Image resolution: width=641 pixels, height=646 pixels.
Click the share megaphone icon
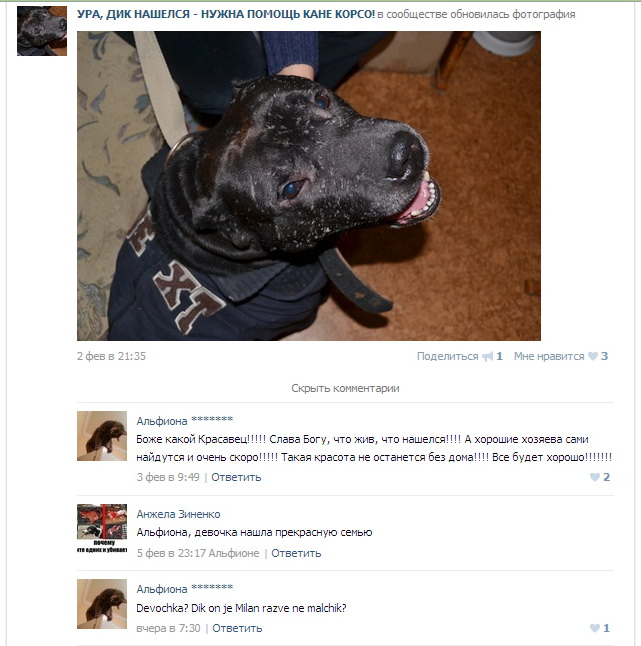coord(488,356)
